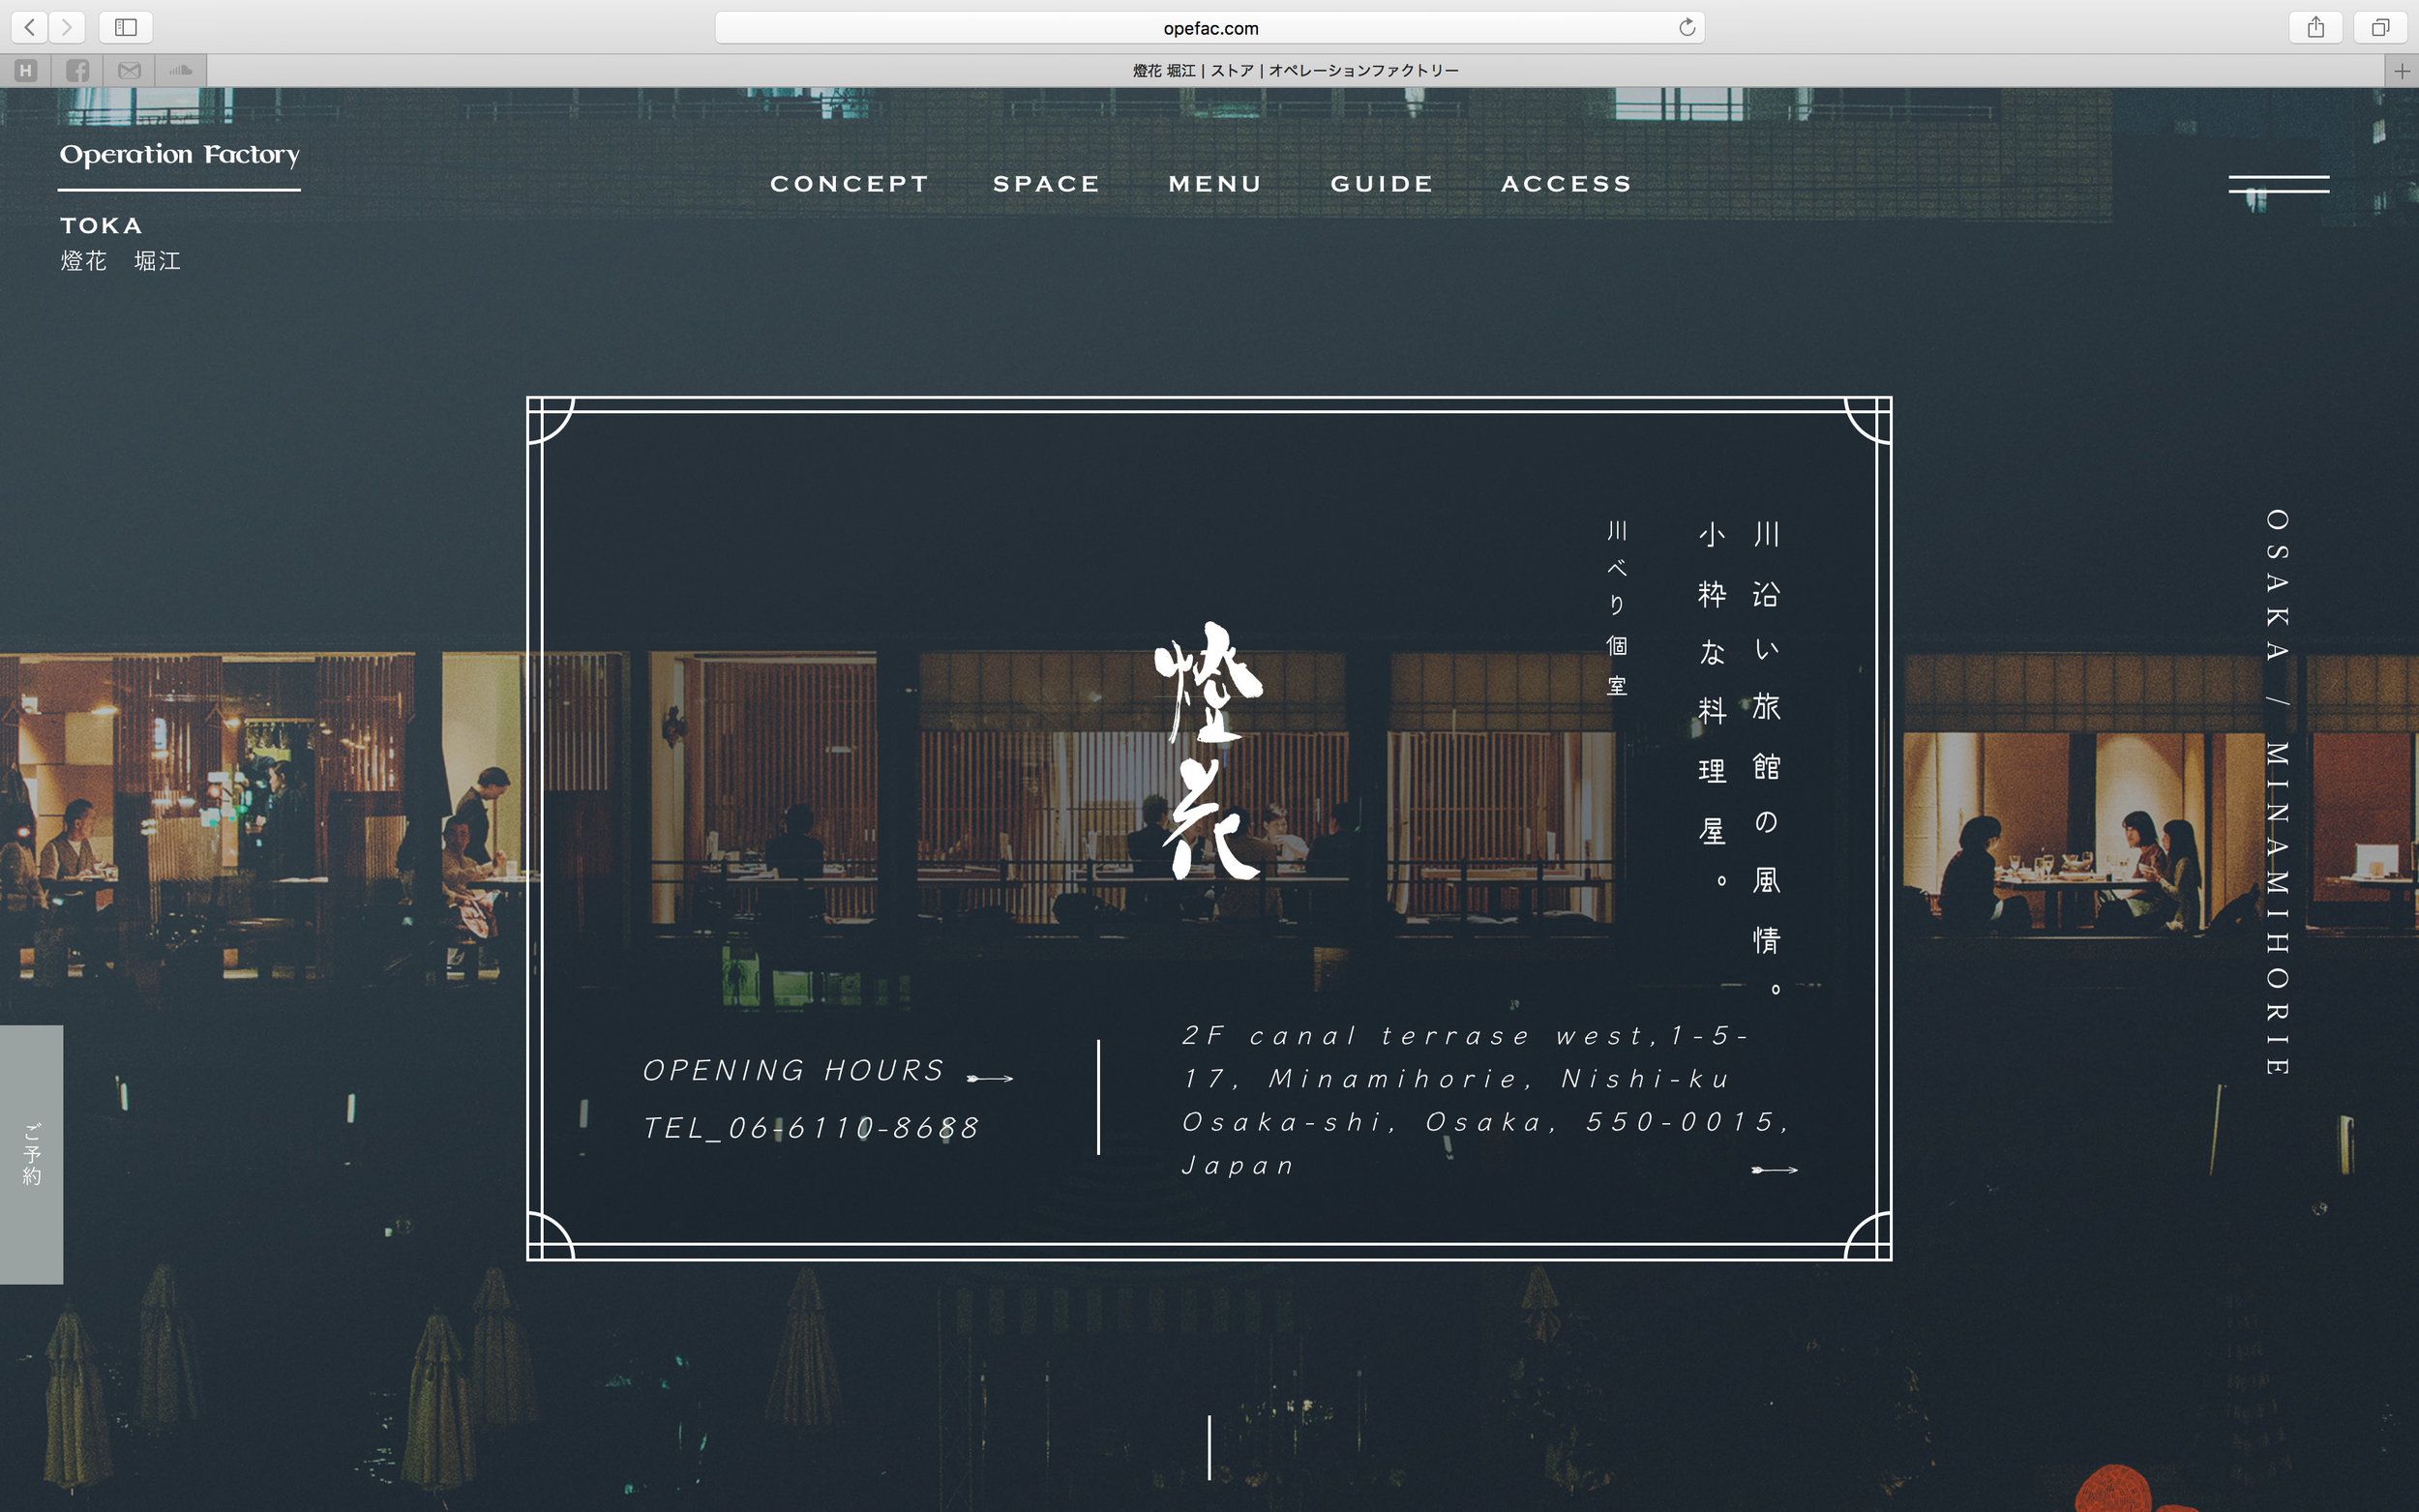Click the Operation Factory logo link
Image resolution: width=2419 pixels, height=1512 pixels.
[x=179, y=155]
